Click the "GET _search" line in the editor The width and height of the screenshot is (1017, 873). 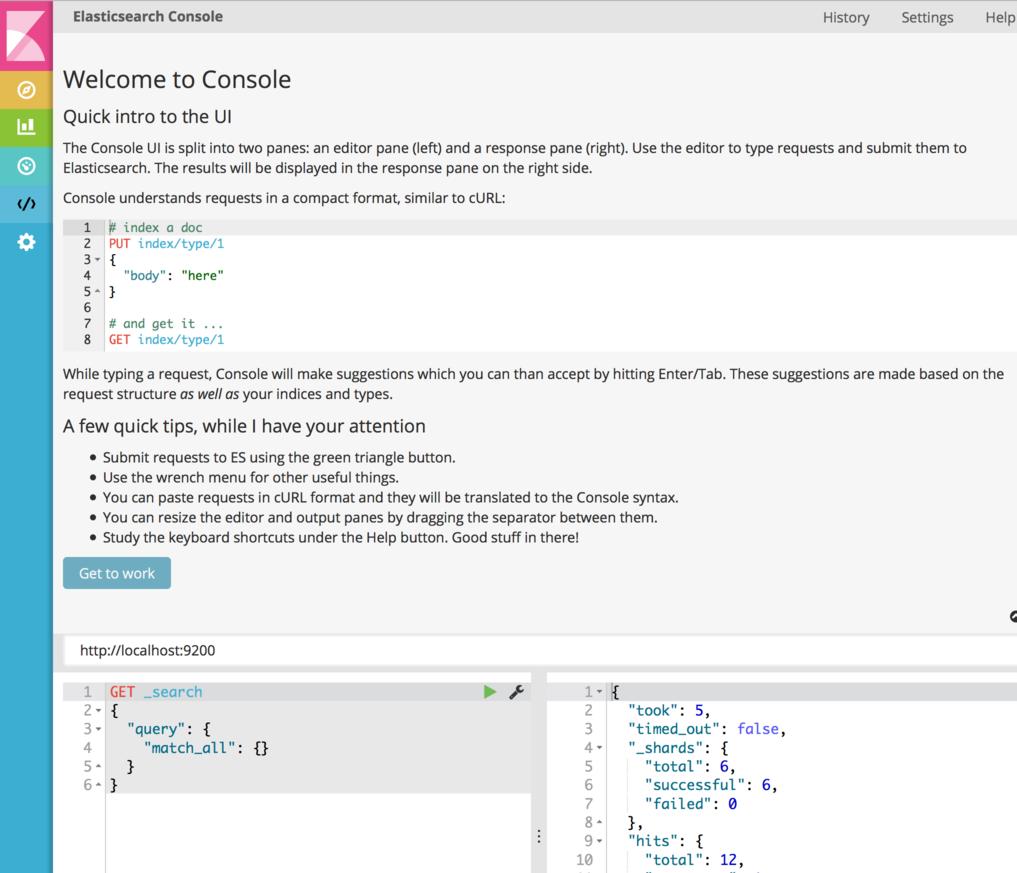(x=156, y=692)
